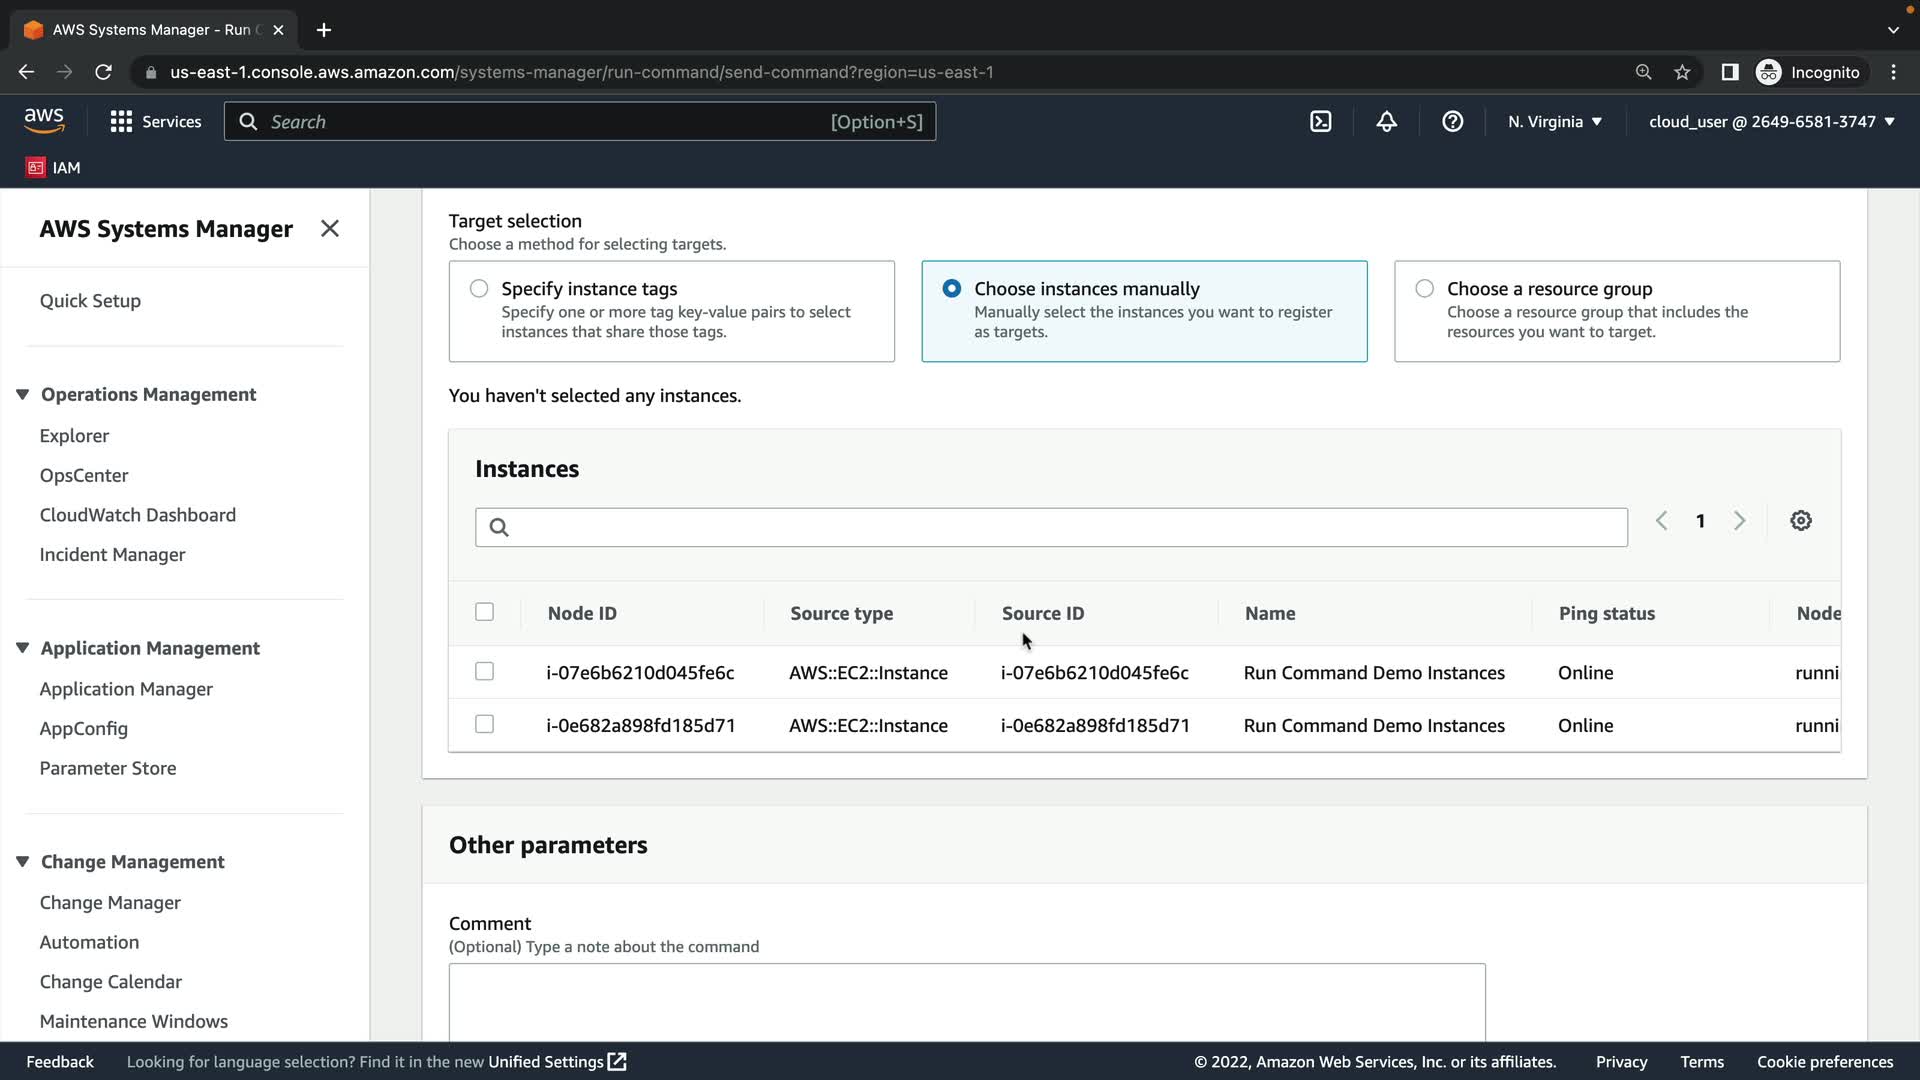The width and height of the screenshot is (1920, 1080).
Task: Open the N. Virginia region dropdown
Action: click(x=1554, y=122)
